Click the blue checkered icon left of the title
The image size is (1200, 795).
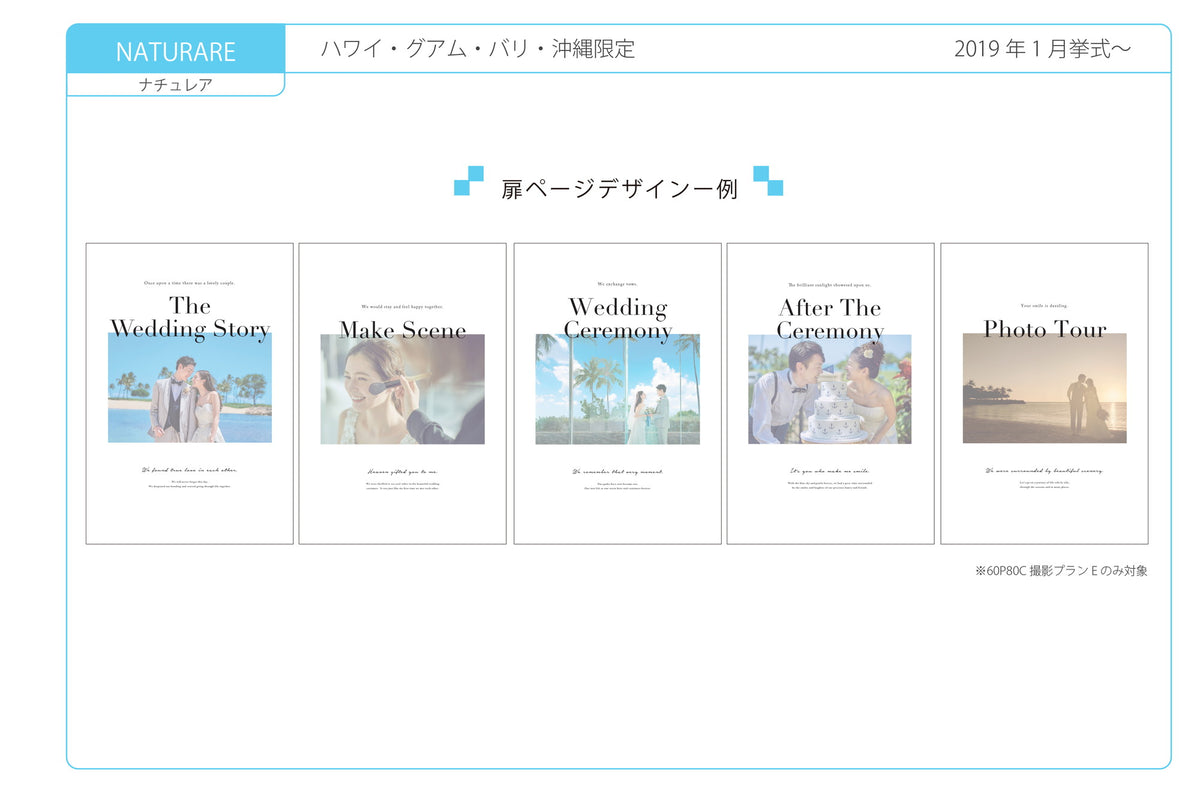468,181
